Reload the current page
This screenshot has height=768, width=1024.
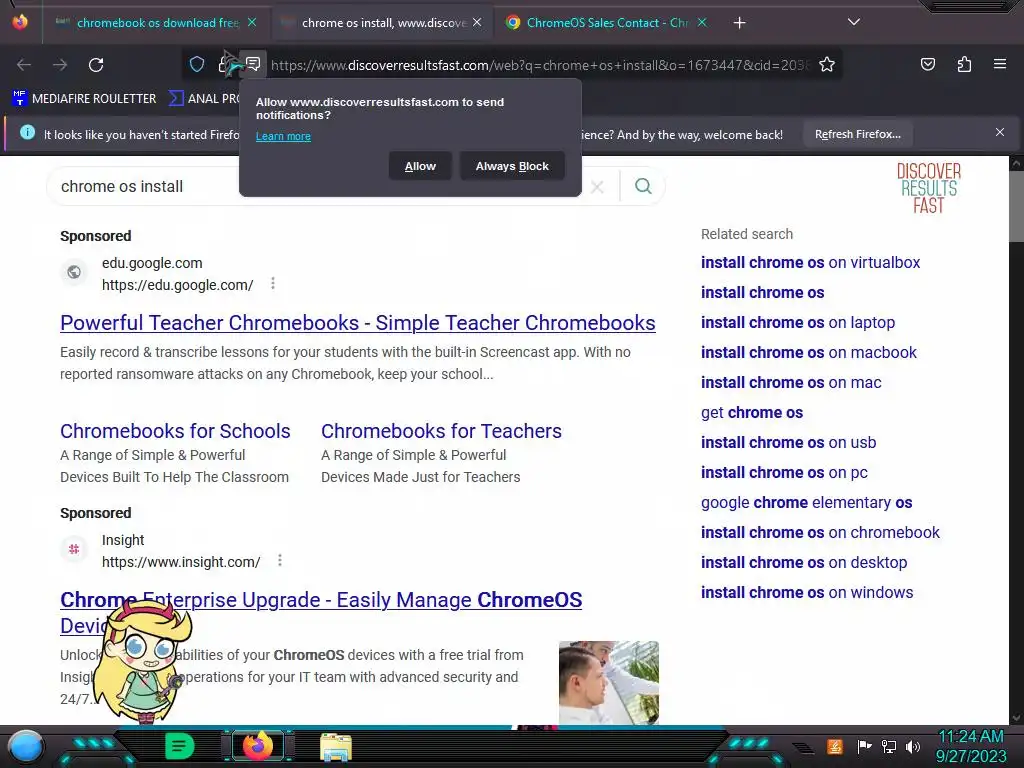96,65
